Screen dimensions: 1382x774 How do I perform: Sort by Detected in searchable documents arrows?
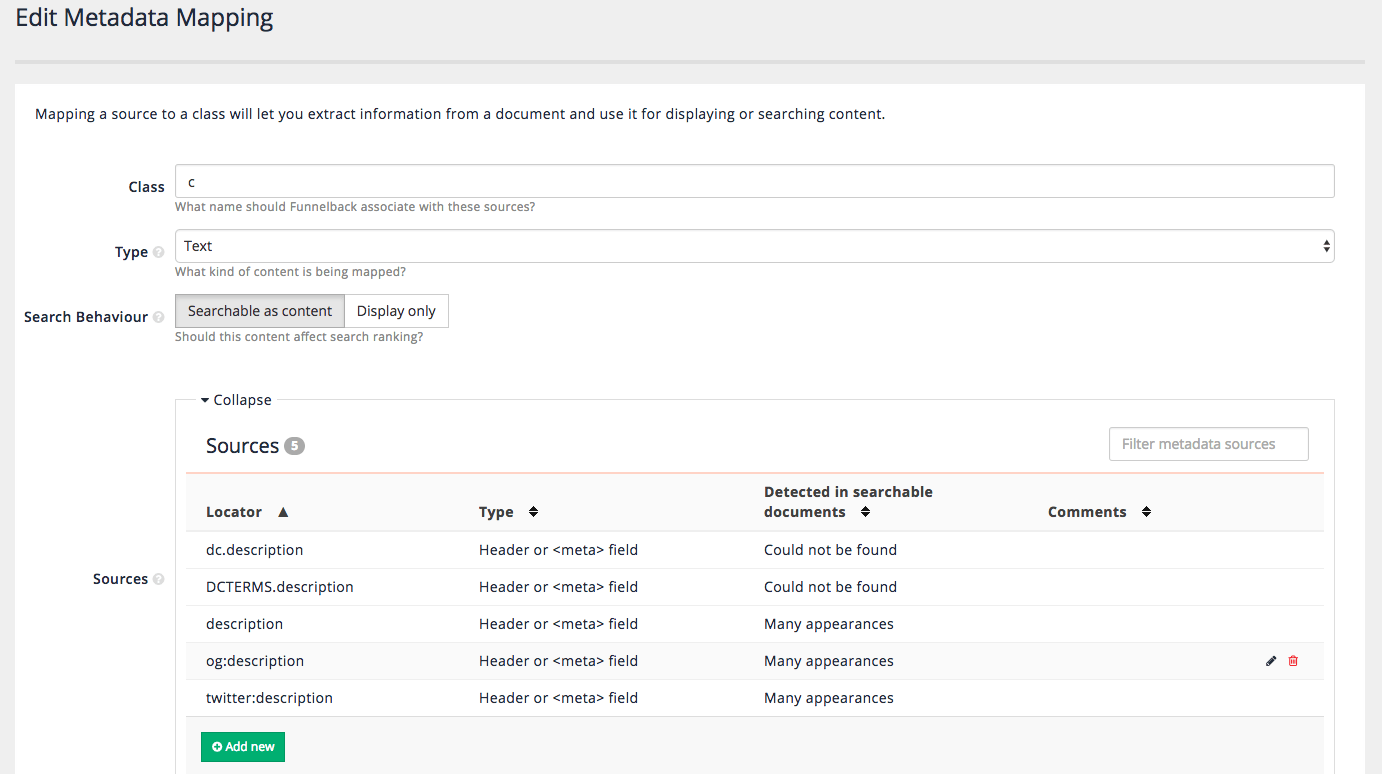[865, 511]
